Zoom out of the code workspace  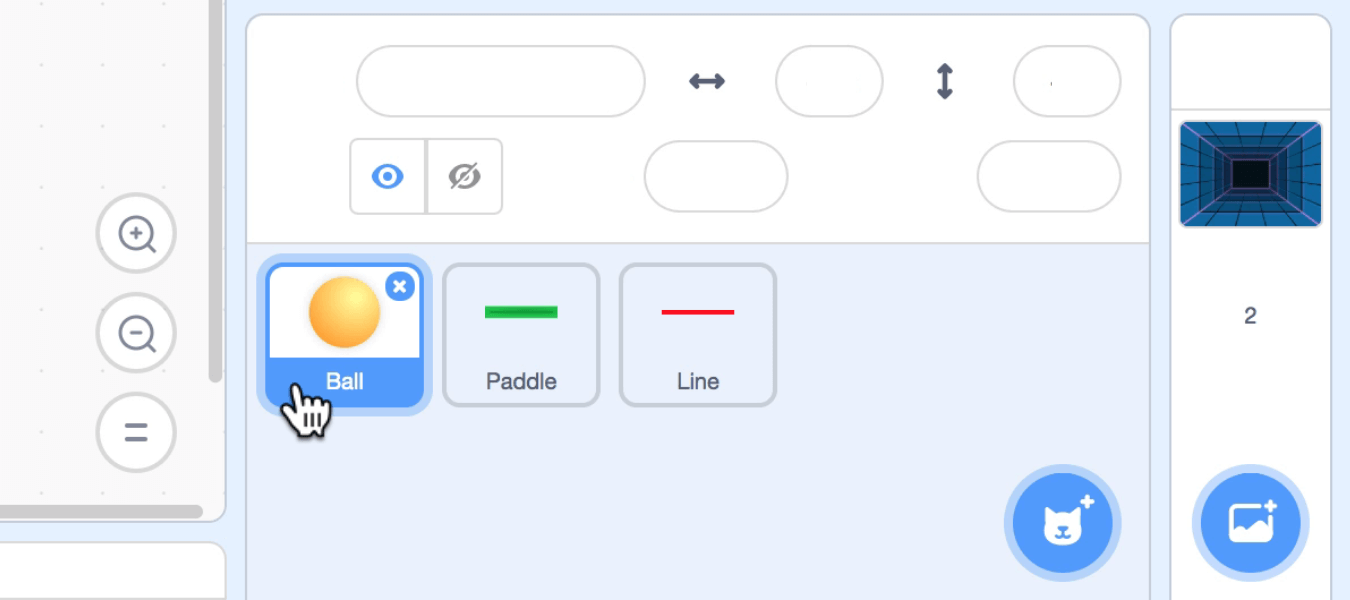[136, 333]
